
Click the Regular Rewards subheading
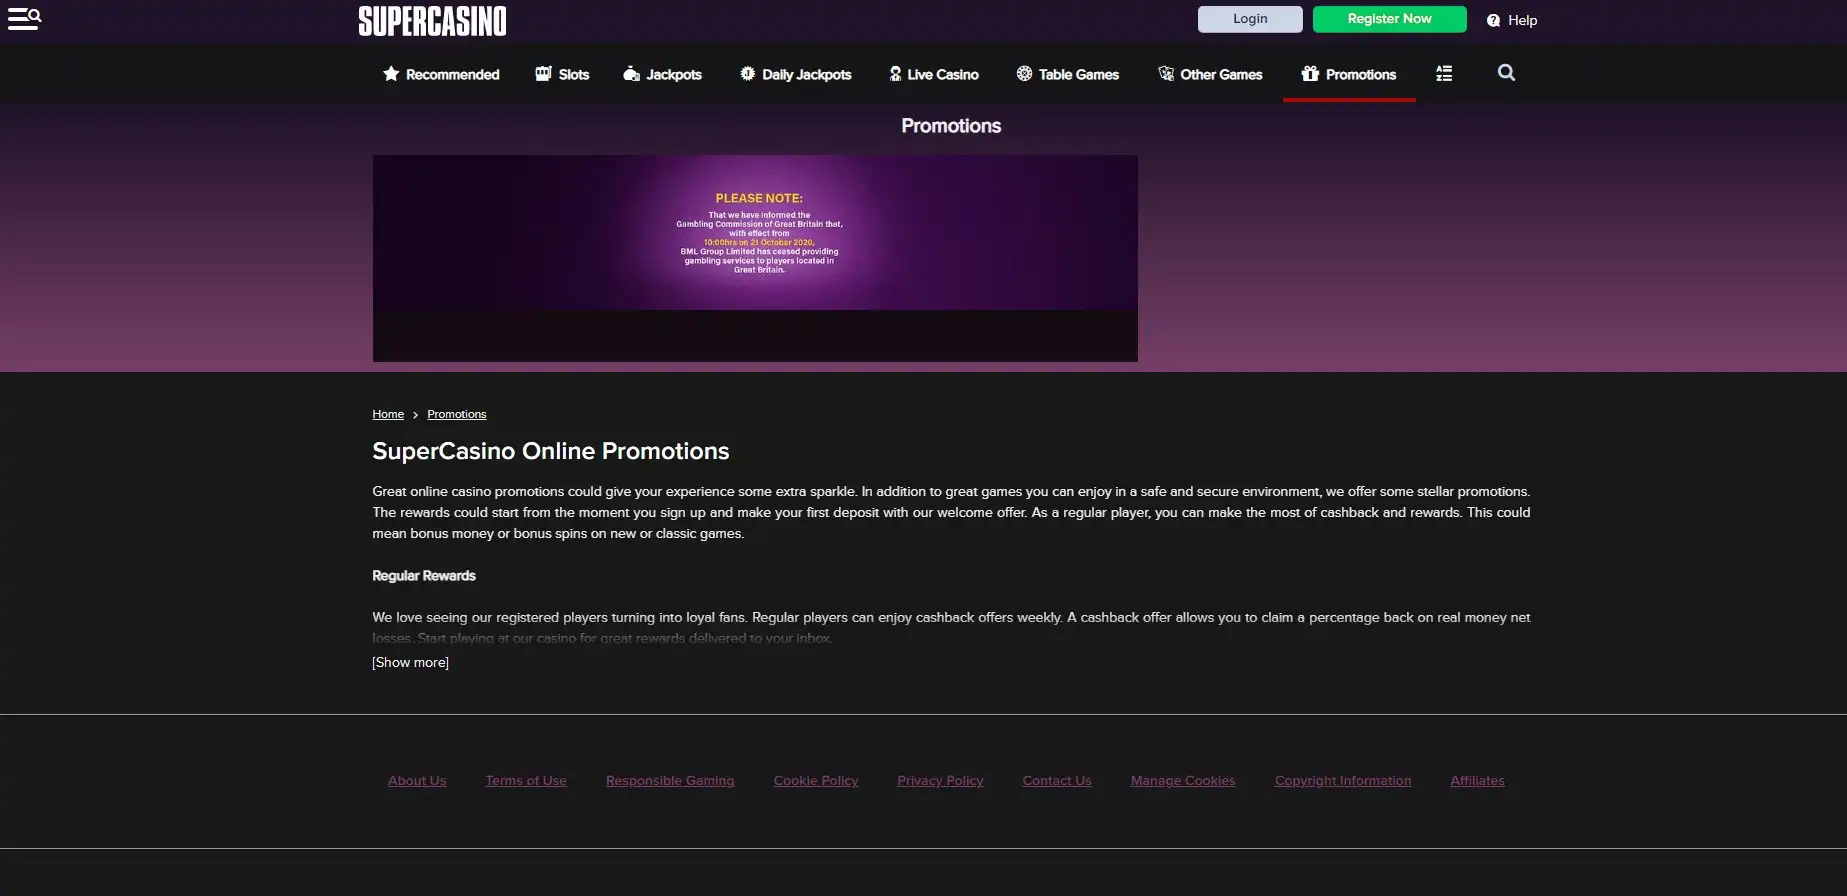tap(424, 576)
